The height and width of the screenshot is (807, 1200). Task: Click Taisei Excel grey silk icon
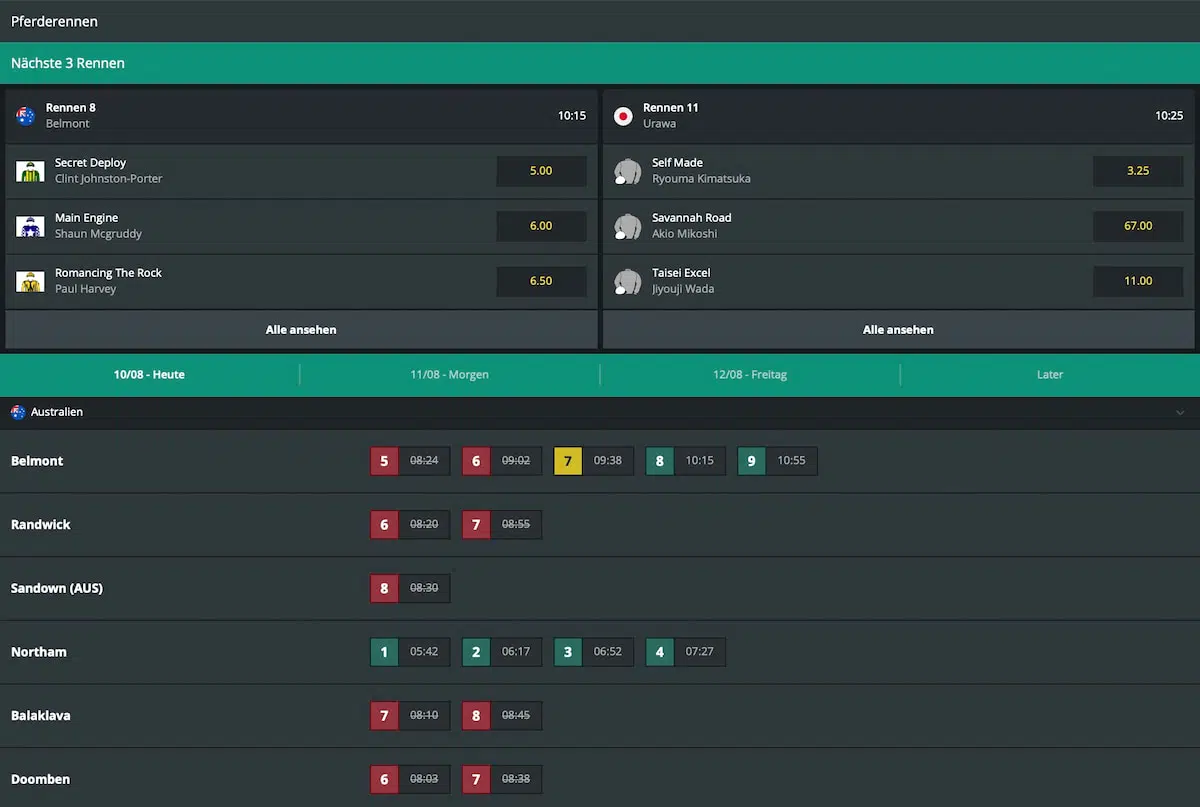click(627, 281)
